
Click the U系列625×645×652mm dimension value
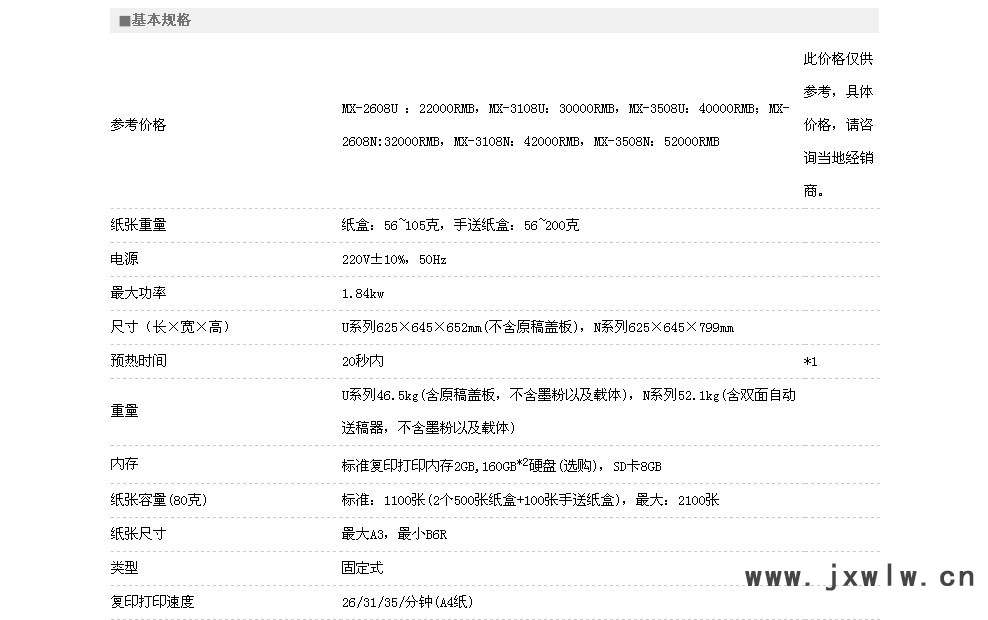[x=537, y=327]
